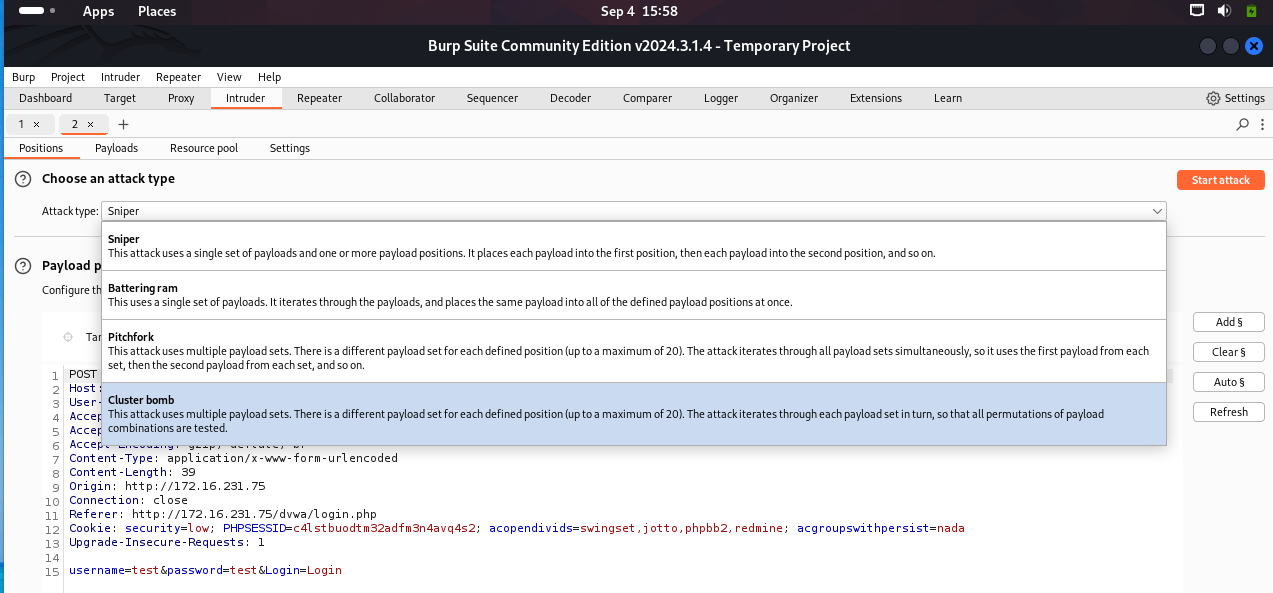
Task: Switch to the Proxy tab
Action: pyautogui.click(x=181, y=98)
